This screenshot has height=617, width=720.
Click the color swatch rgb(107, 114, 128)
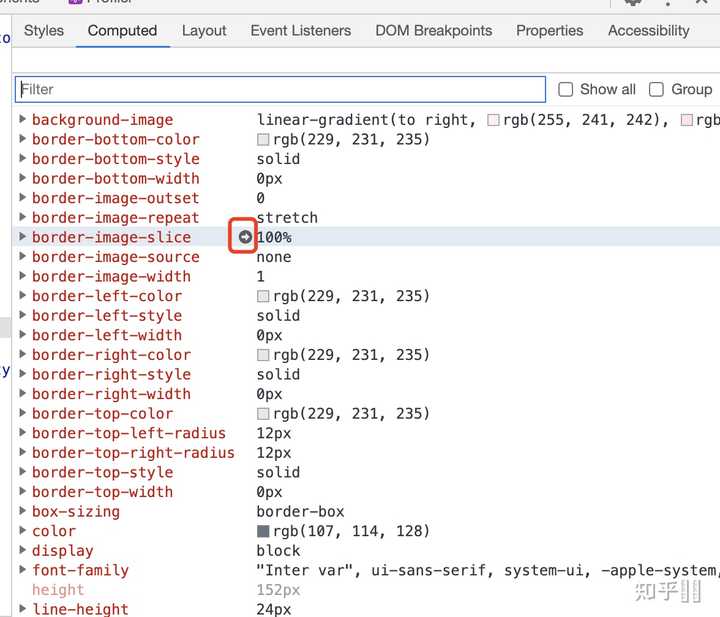click(263, 532)
